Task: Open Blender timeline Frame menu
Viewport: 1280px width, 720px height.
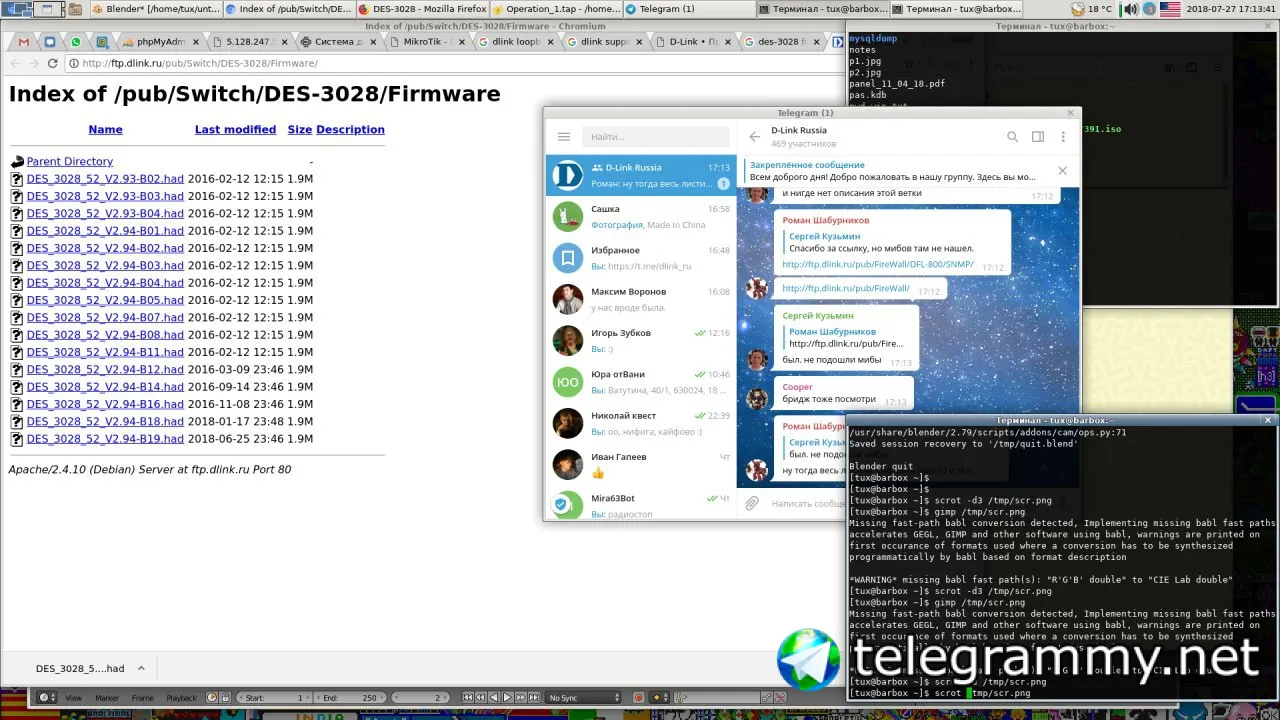Action: (143, 698)
